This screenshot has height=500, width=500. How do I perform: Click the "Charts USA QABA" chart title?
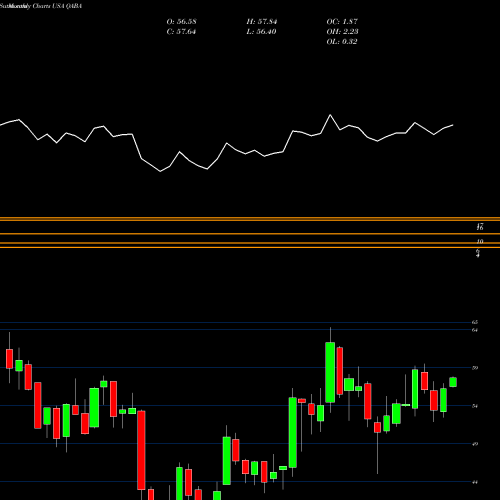click(57, 6)
